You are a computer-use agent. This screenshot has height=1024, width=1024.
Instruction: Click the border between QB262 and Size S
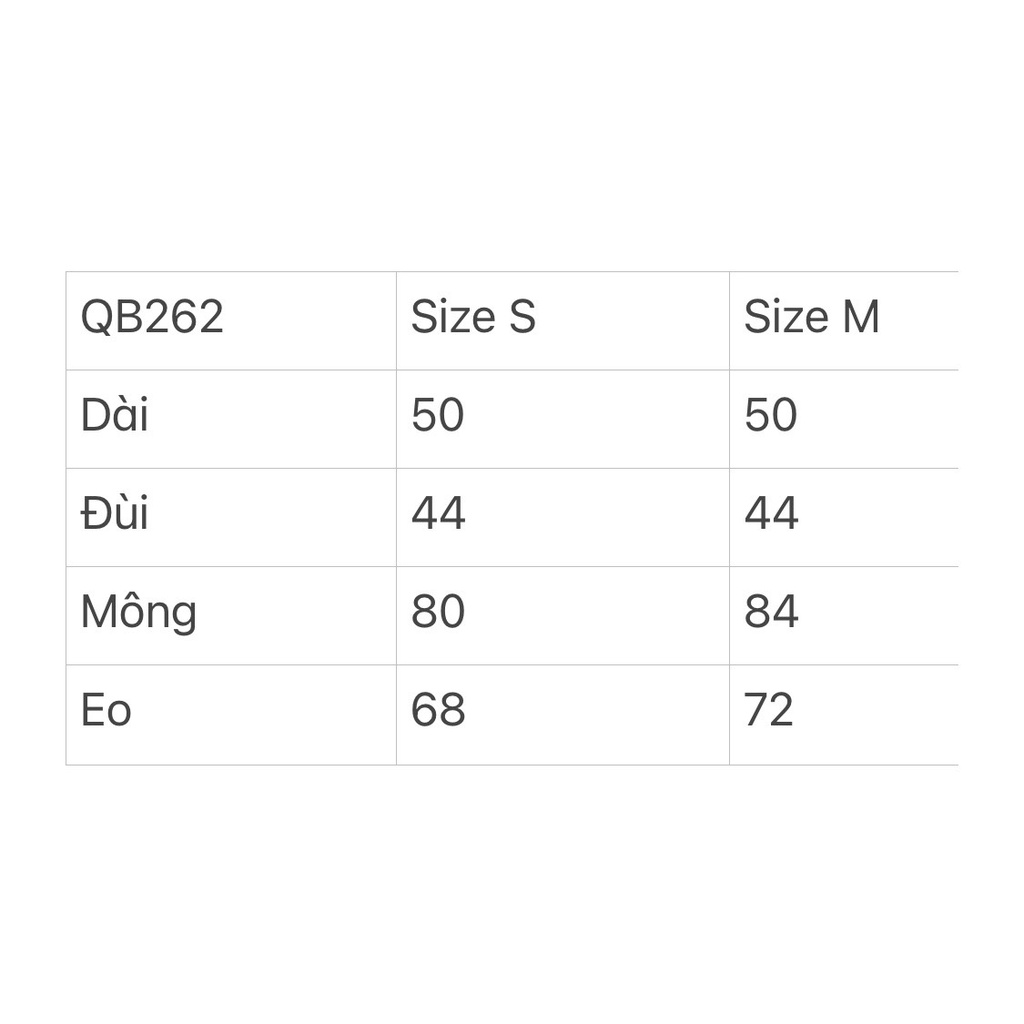[396, 320]
